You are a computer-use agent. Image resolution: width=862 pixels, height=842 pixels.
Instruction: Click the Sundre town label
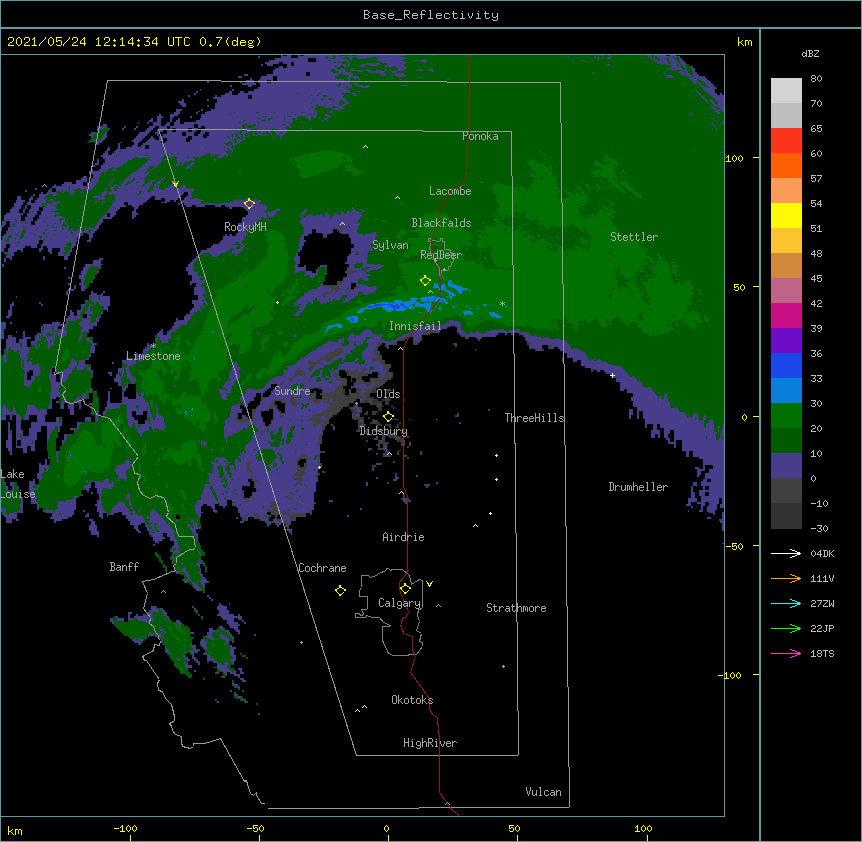292,391
